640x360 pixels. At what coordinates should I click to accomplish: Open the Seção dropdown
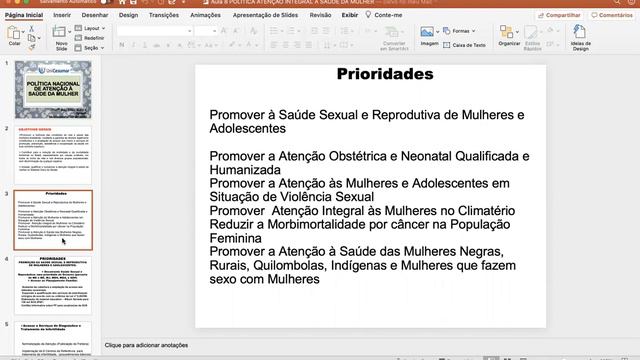[x=90, y=48]
